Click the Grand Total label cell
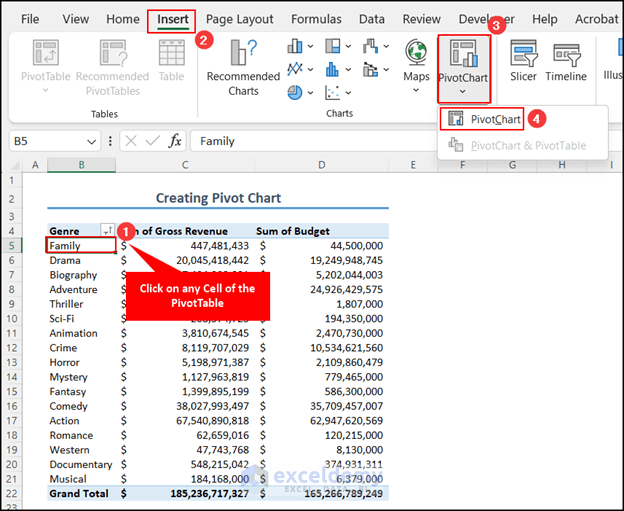Screen dimensions: 624x511 [81, 493]
